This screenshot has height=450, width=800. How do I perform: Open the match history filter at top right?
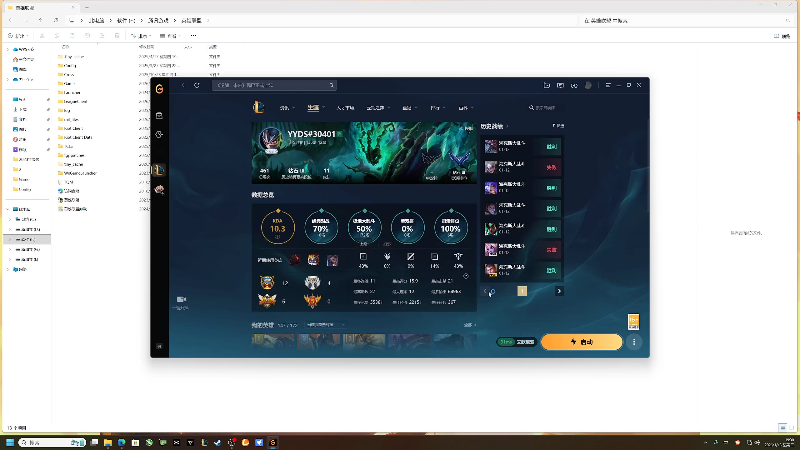point(558,126)
